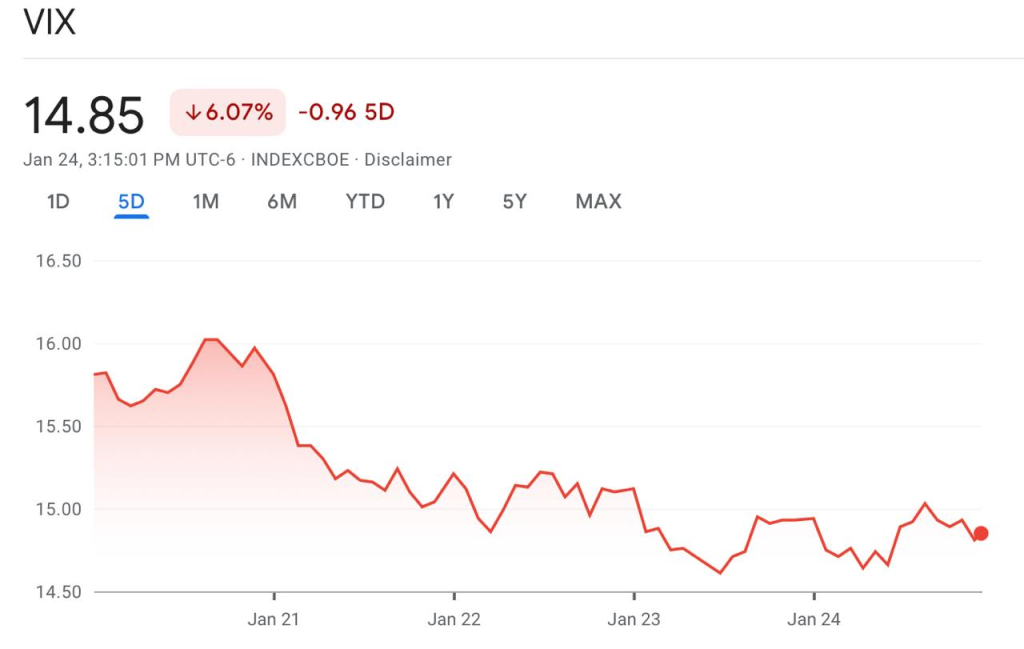This screenshot has height=649, width=1024.
Task: Click the -0.96 5D change text
Action: tap(346, 112)
